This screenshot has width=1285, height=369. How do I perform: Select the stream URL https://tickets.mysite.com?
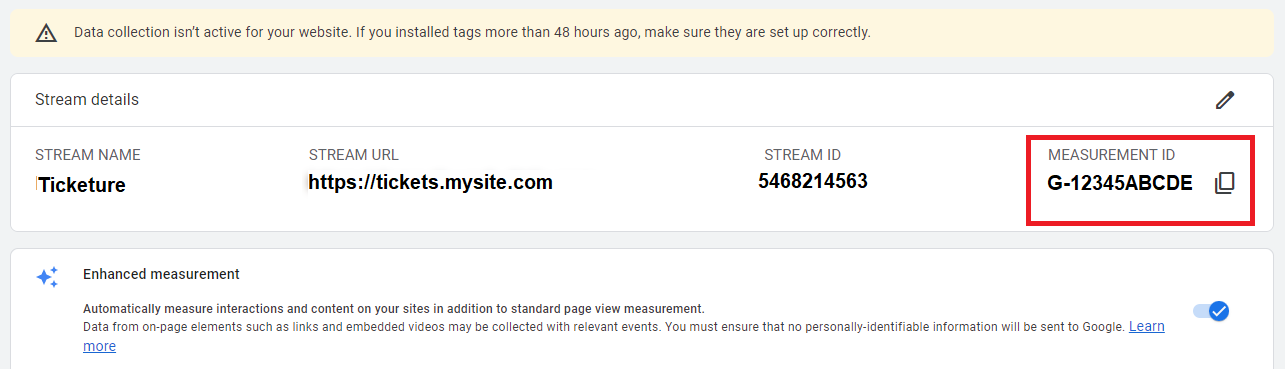coord(430,183)
